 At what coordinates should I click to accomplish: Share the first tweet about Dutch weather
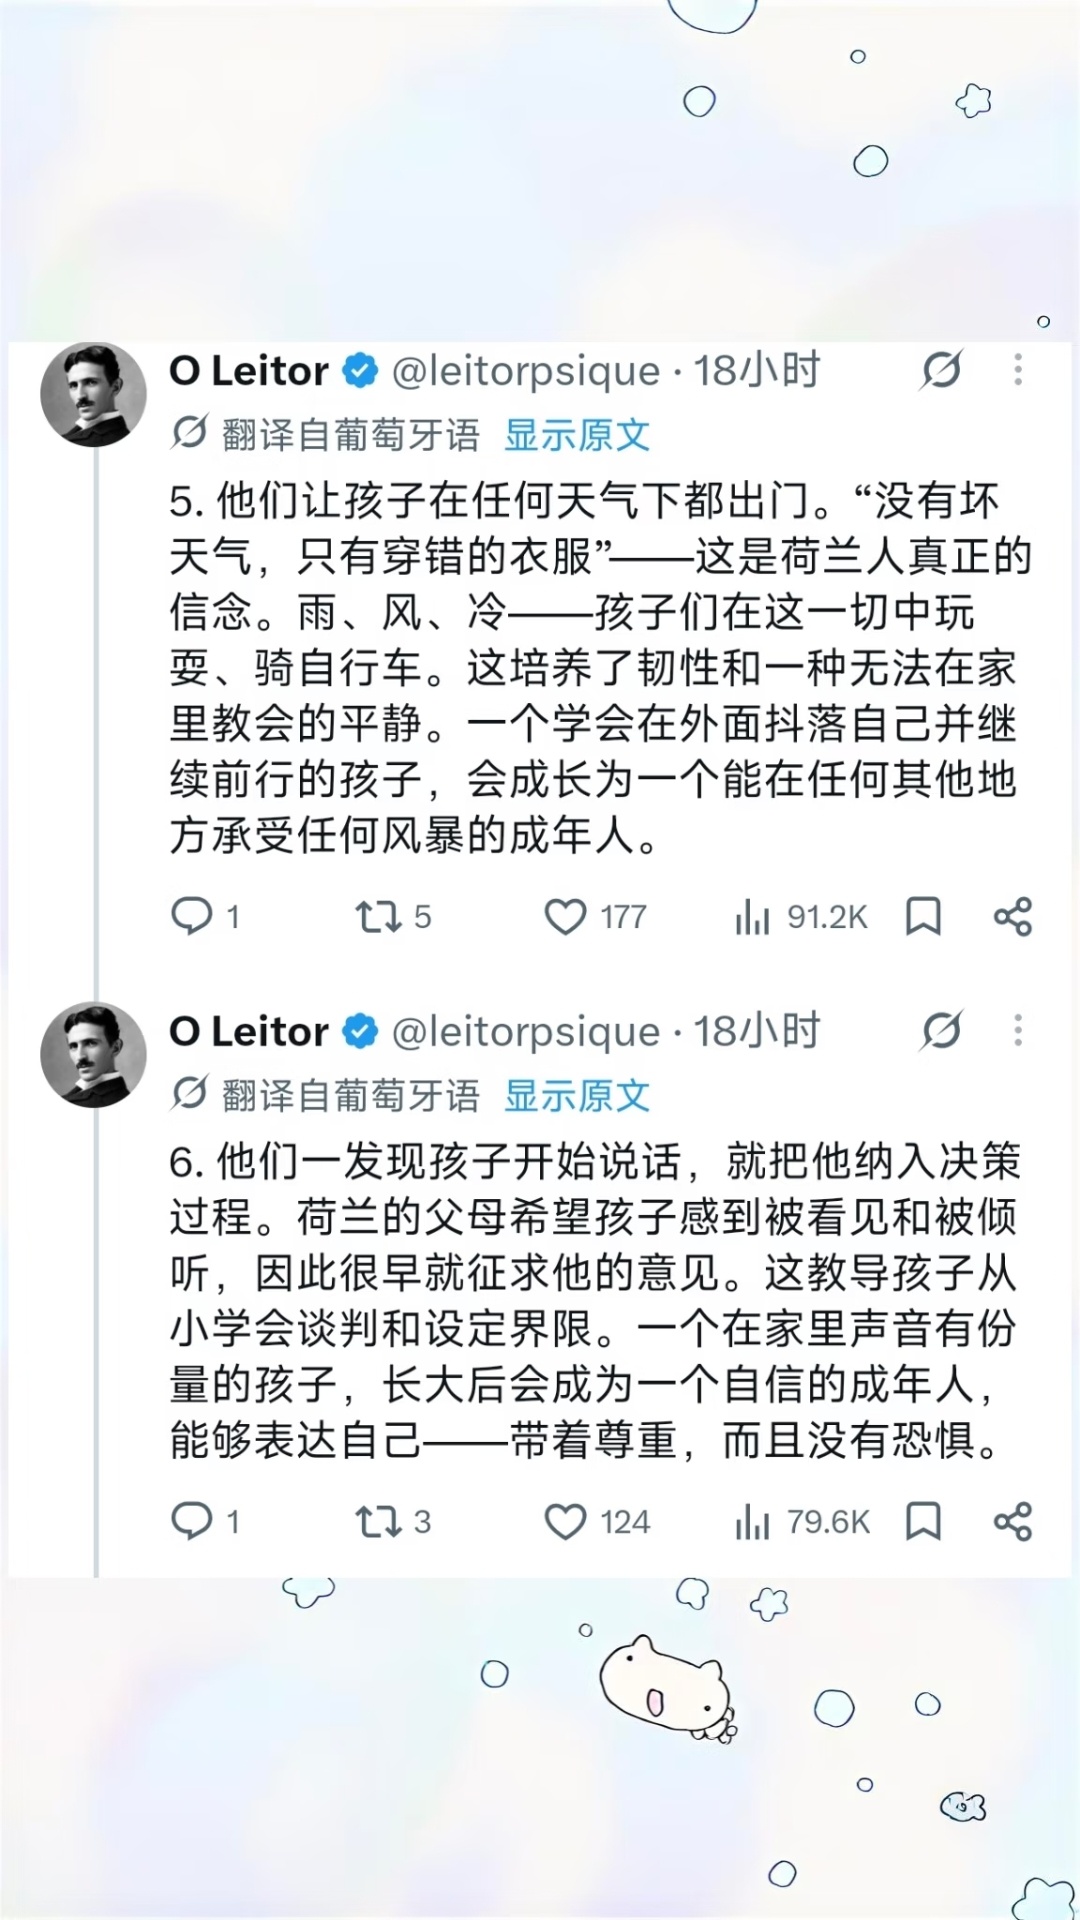tap(1012, 916)
